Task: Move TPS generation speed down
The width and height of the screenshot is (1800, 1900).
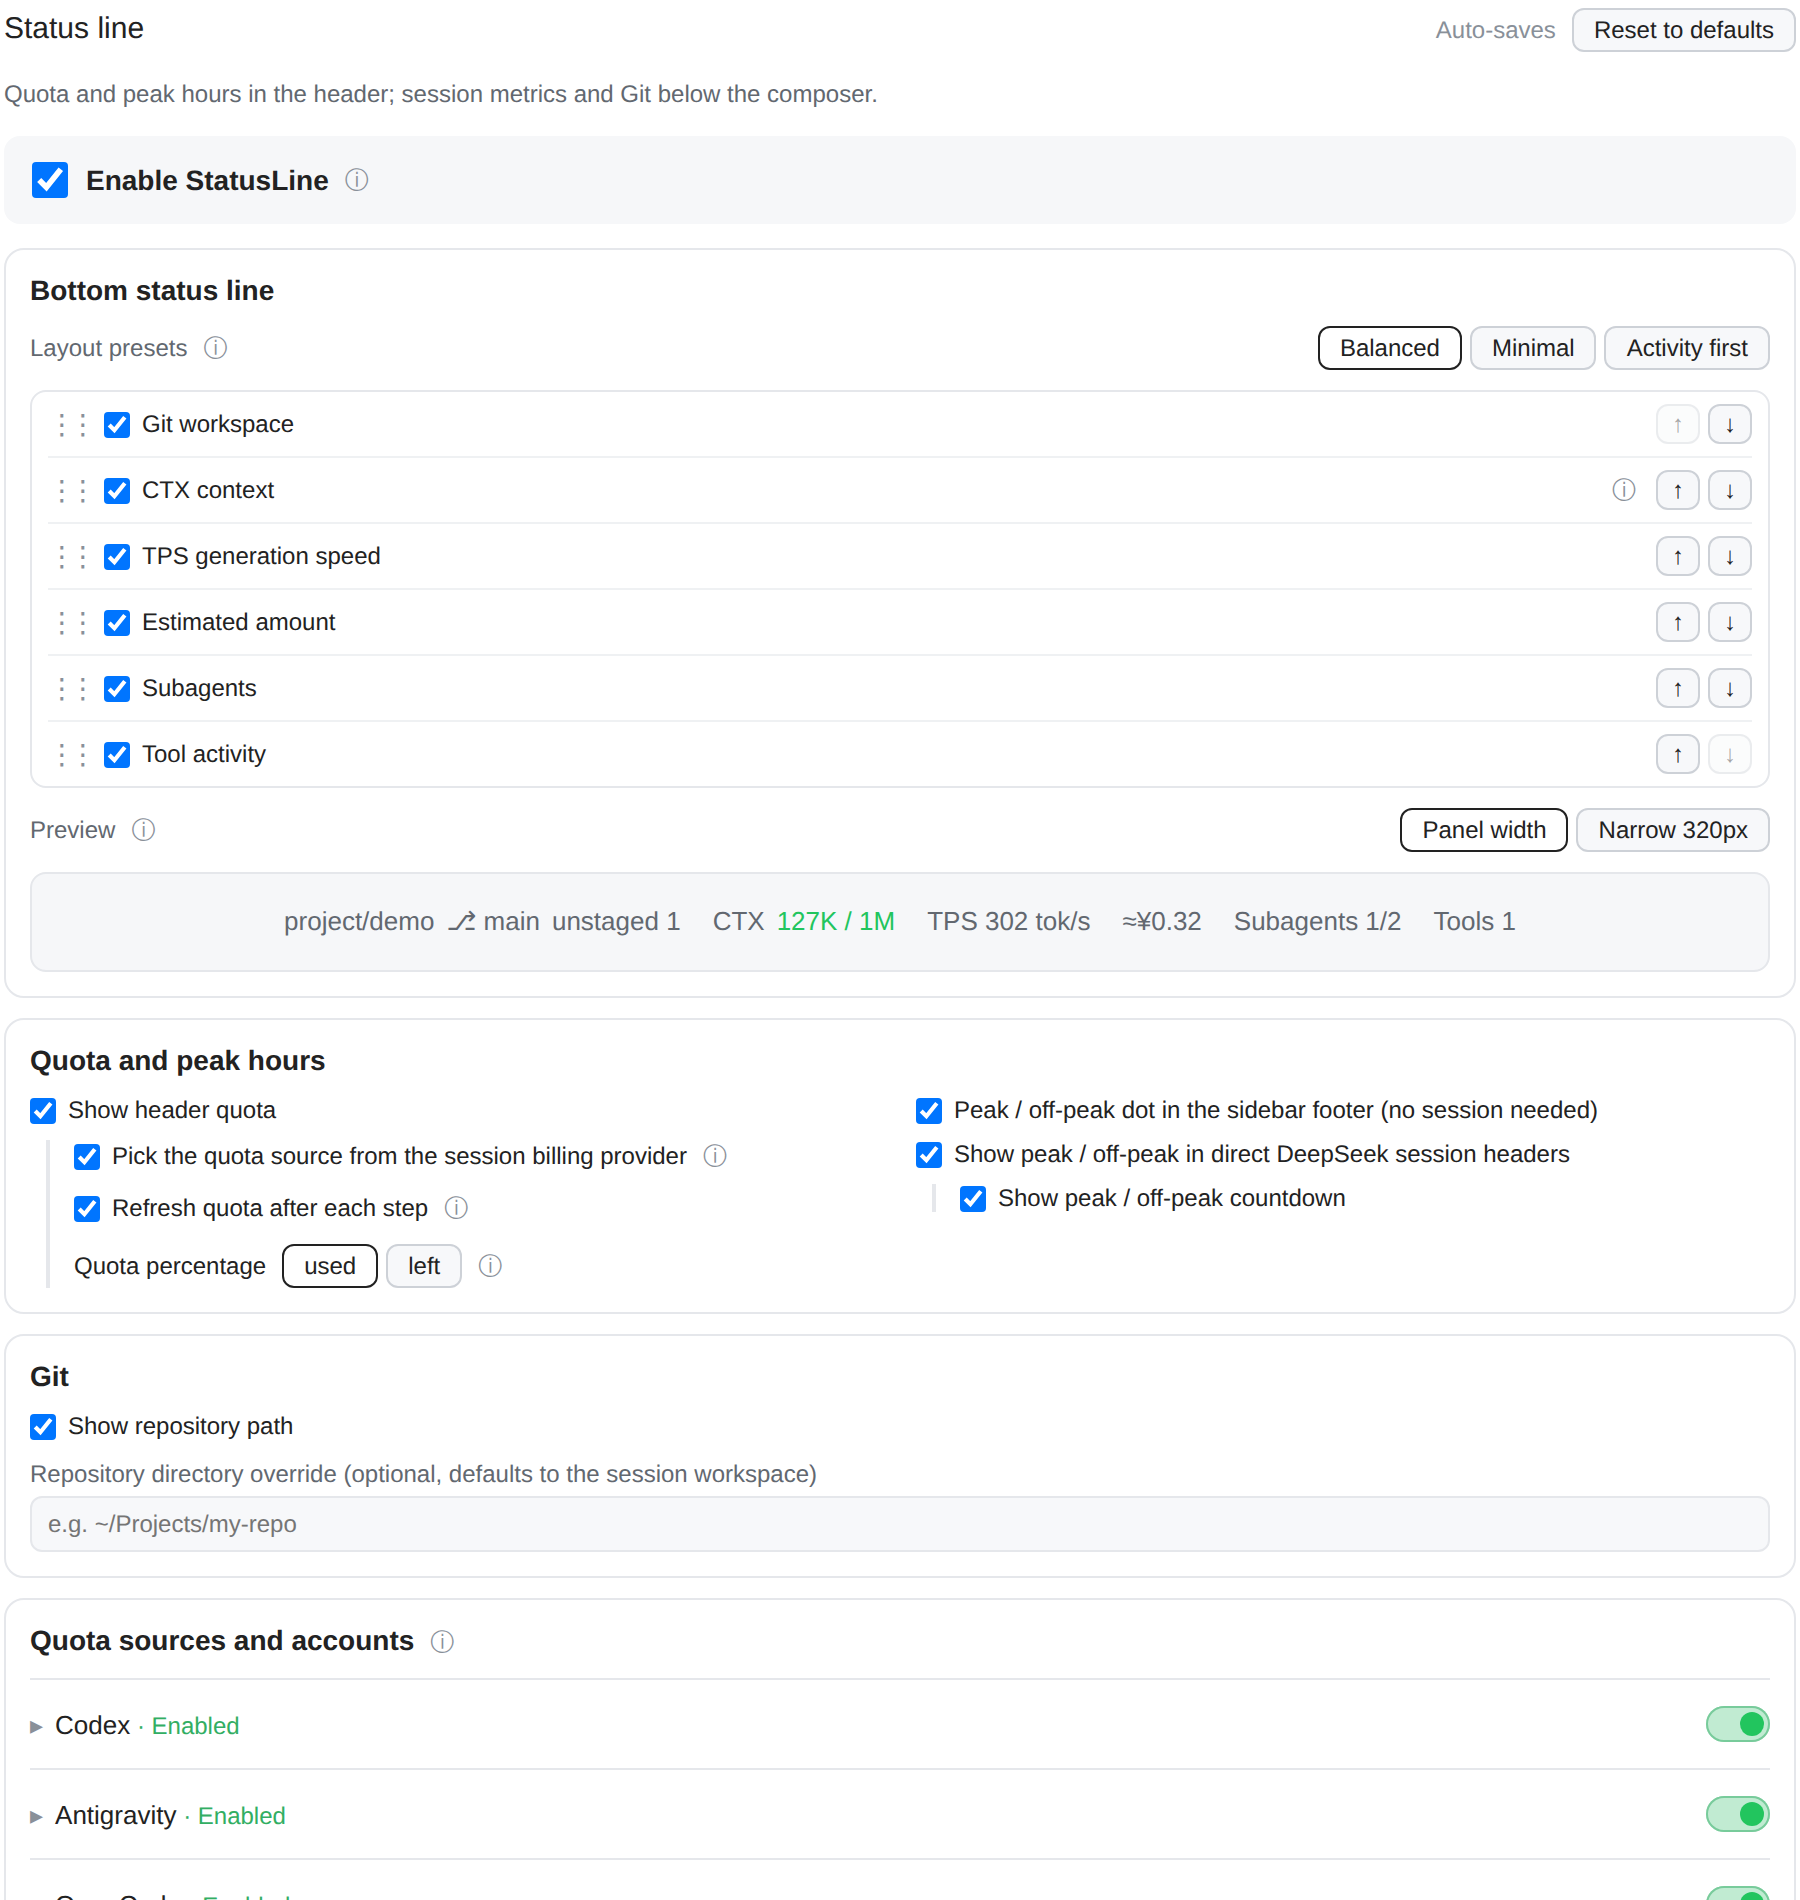Action: [x=1730, y=557]
